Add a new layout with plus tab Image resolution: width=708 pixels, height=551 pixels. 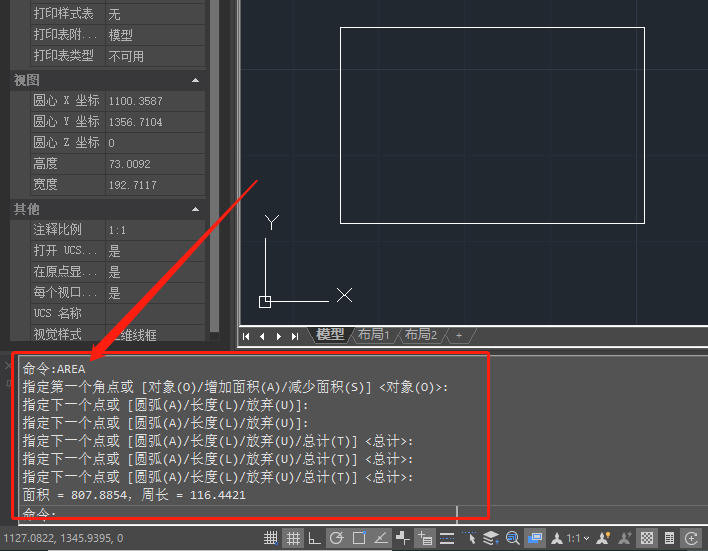point(459,336)
